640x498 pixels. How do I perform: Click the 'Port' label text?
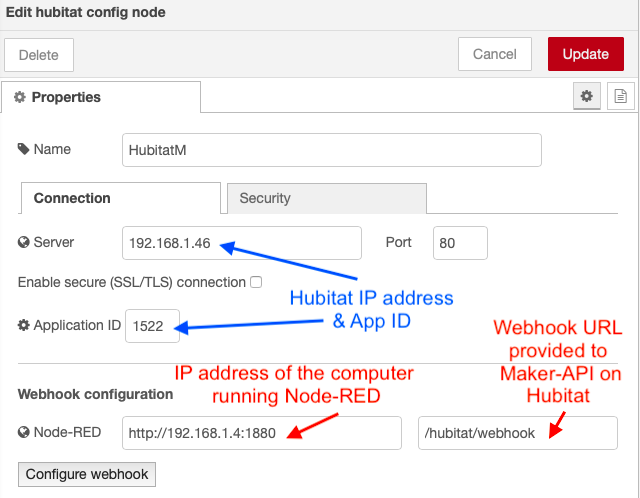(x=398, y=242)
